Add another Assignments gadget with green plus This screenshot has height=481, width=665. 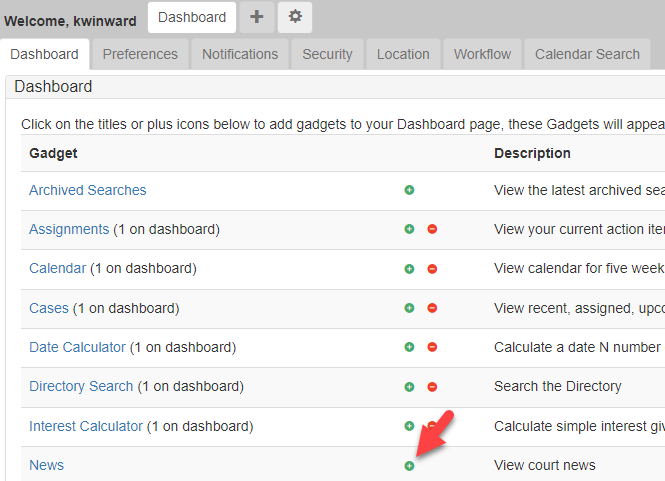point(409,229)
